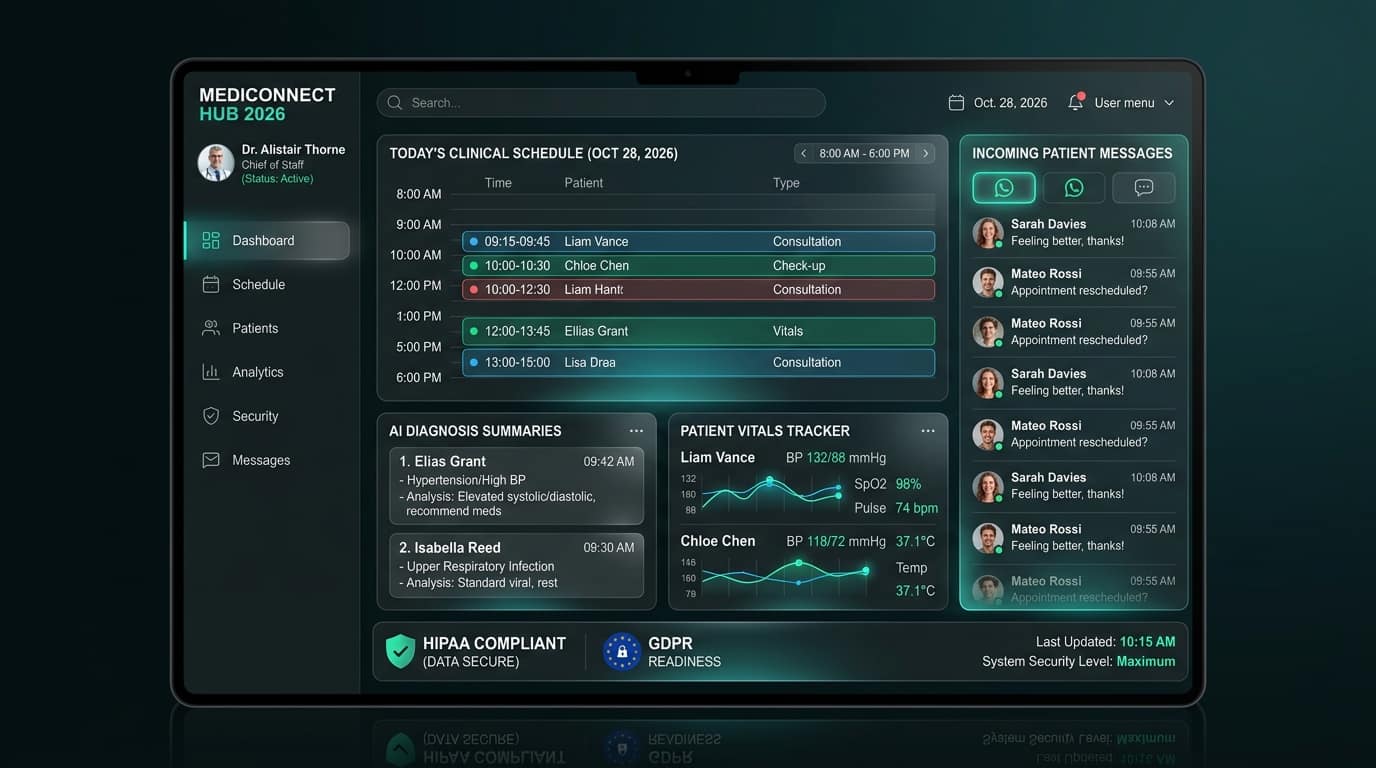Click the MediConnect Hub 2026 logo text
Viewport: 1376px width, 768px height.
267,104
